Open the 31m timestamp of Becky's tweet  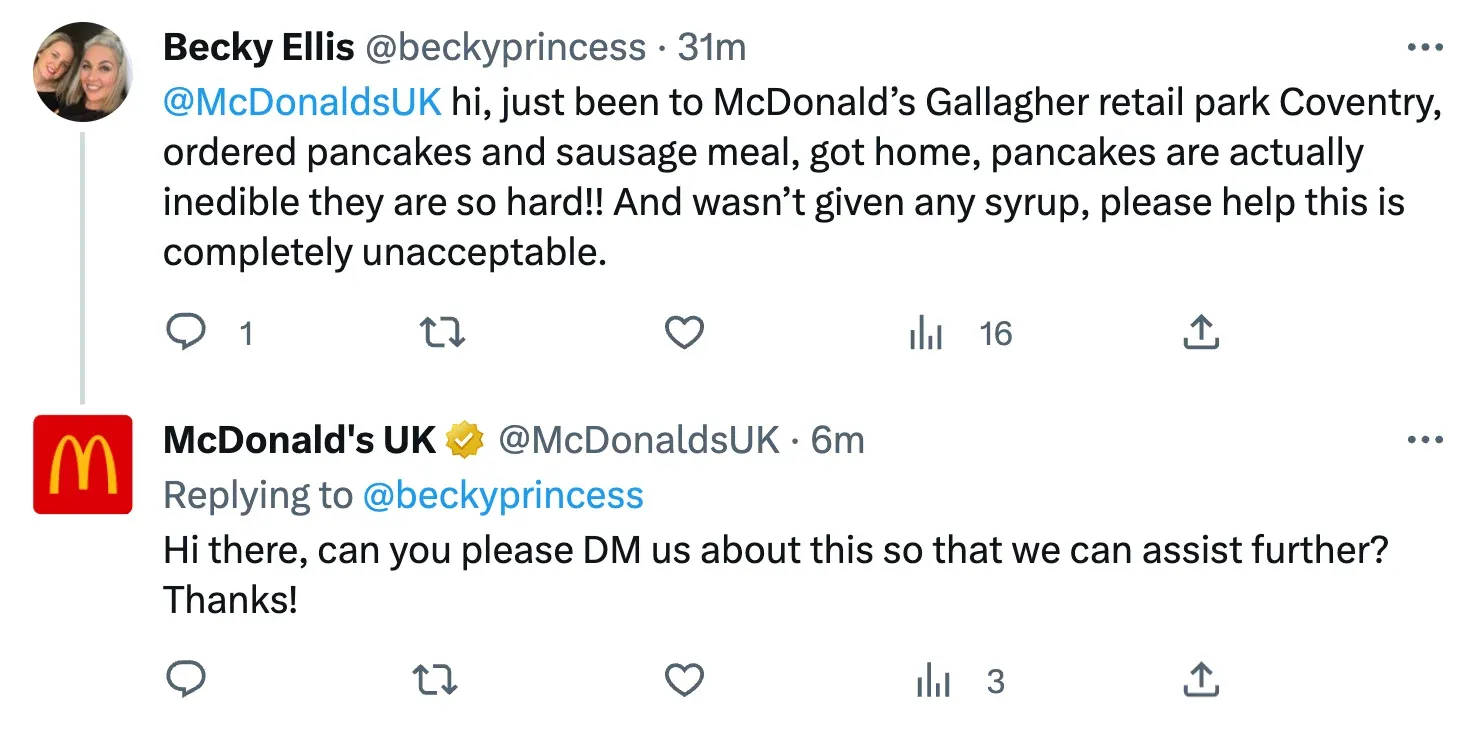pos(711,48)
